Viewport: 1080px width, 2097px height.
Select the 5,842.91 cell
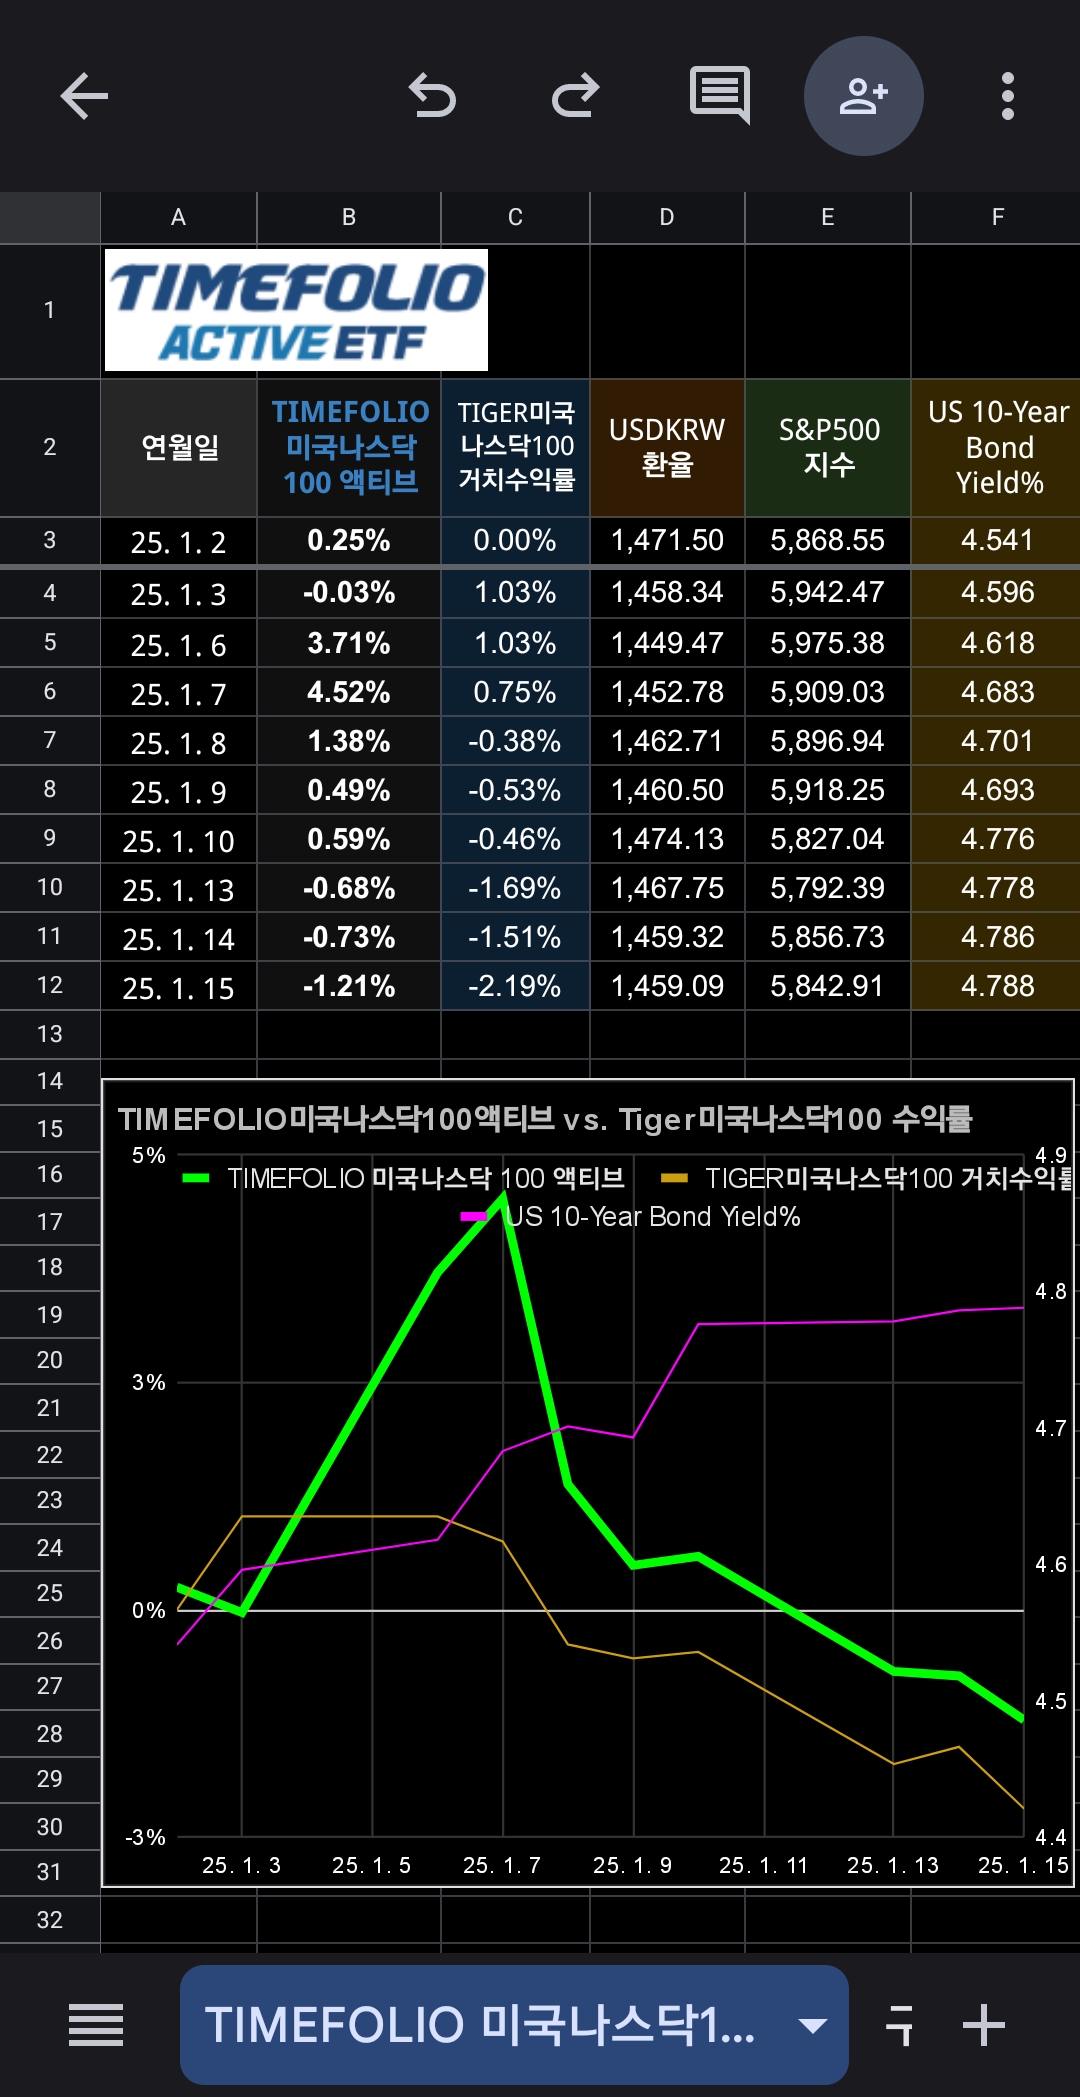(828, 986)
